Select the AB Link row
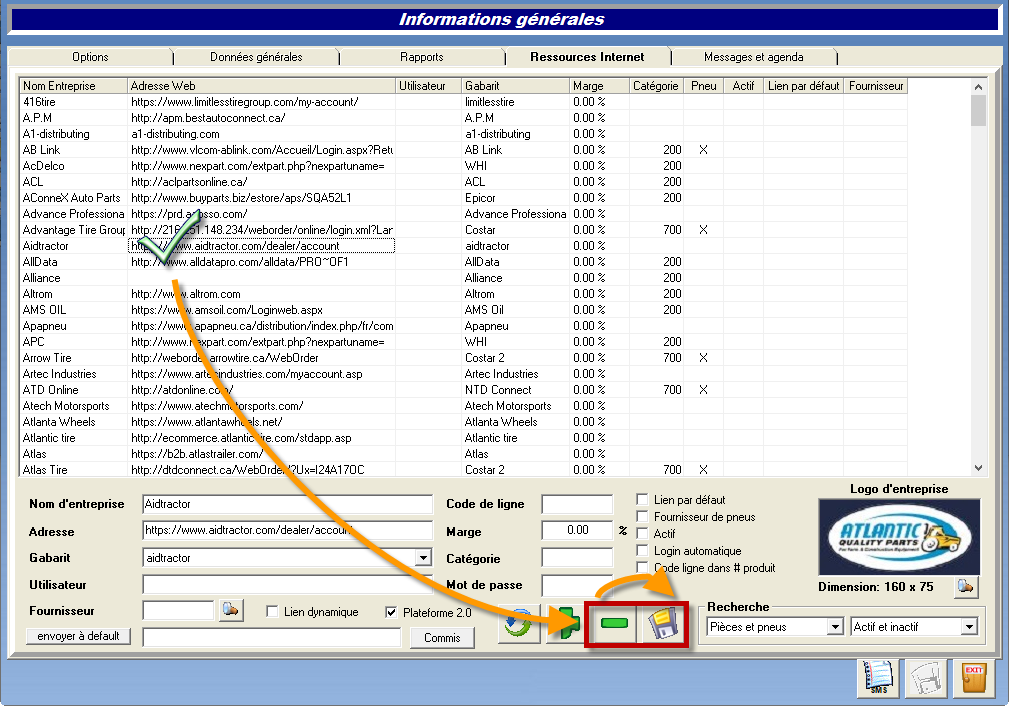1009x706 pixels. 463,150
